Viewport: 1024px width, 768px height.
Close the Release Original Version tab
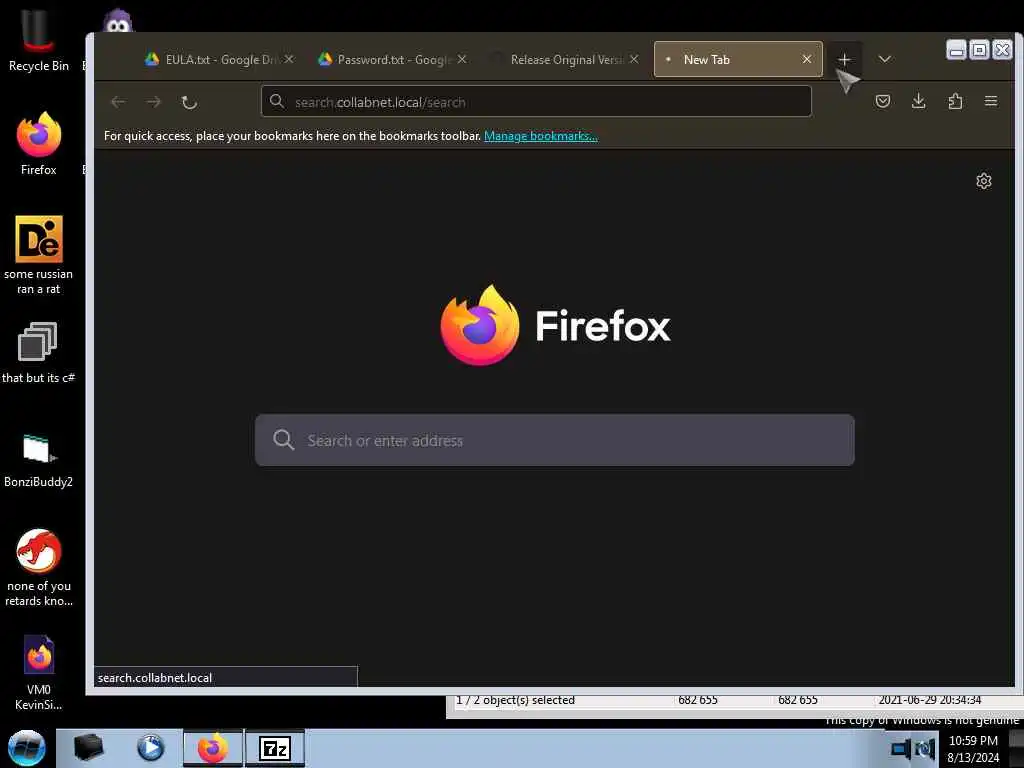633,59
